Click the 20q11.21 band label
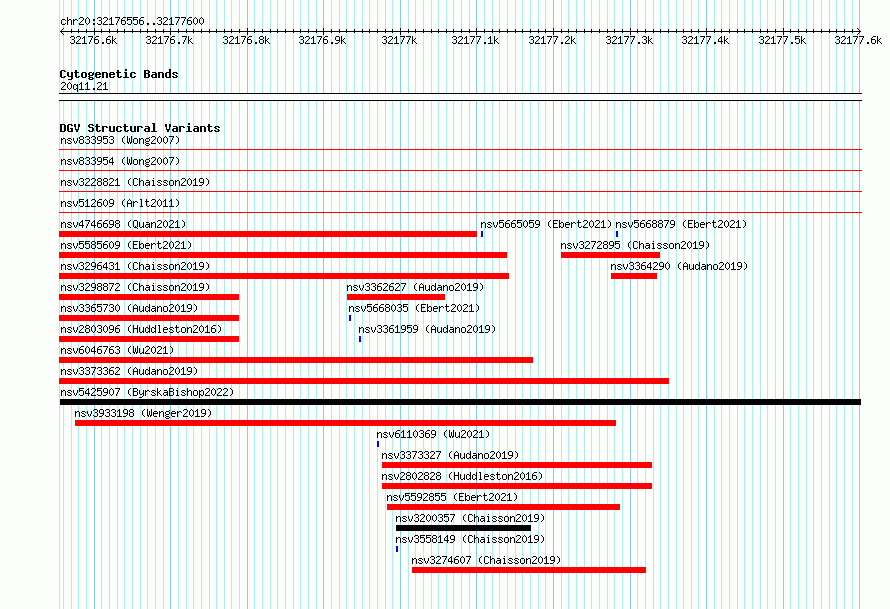 coord(84,86)
